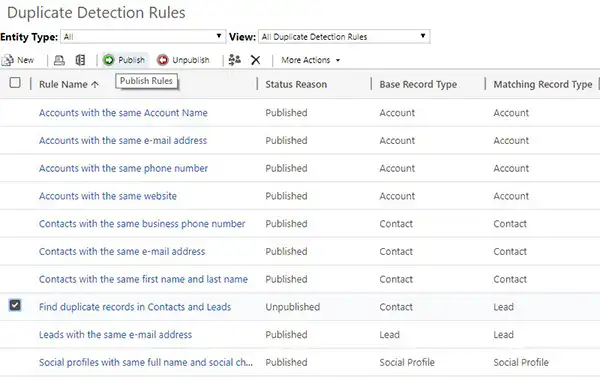This screenshot has width=600, height=392.
Task: Click the green Publish icon
Action: (109, 60)
